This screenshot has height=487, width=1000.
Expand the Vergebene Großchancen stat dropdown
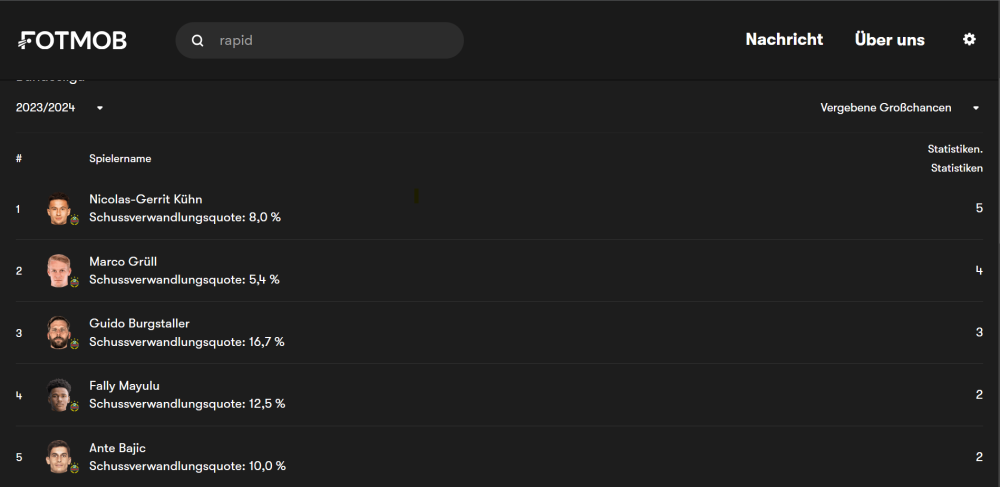(x=886, y=108)
